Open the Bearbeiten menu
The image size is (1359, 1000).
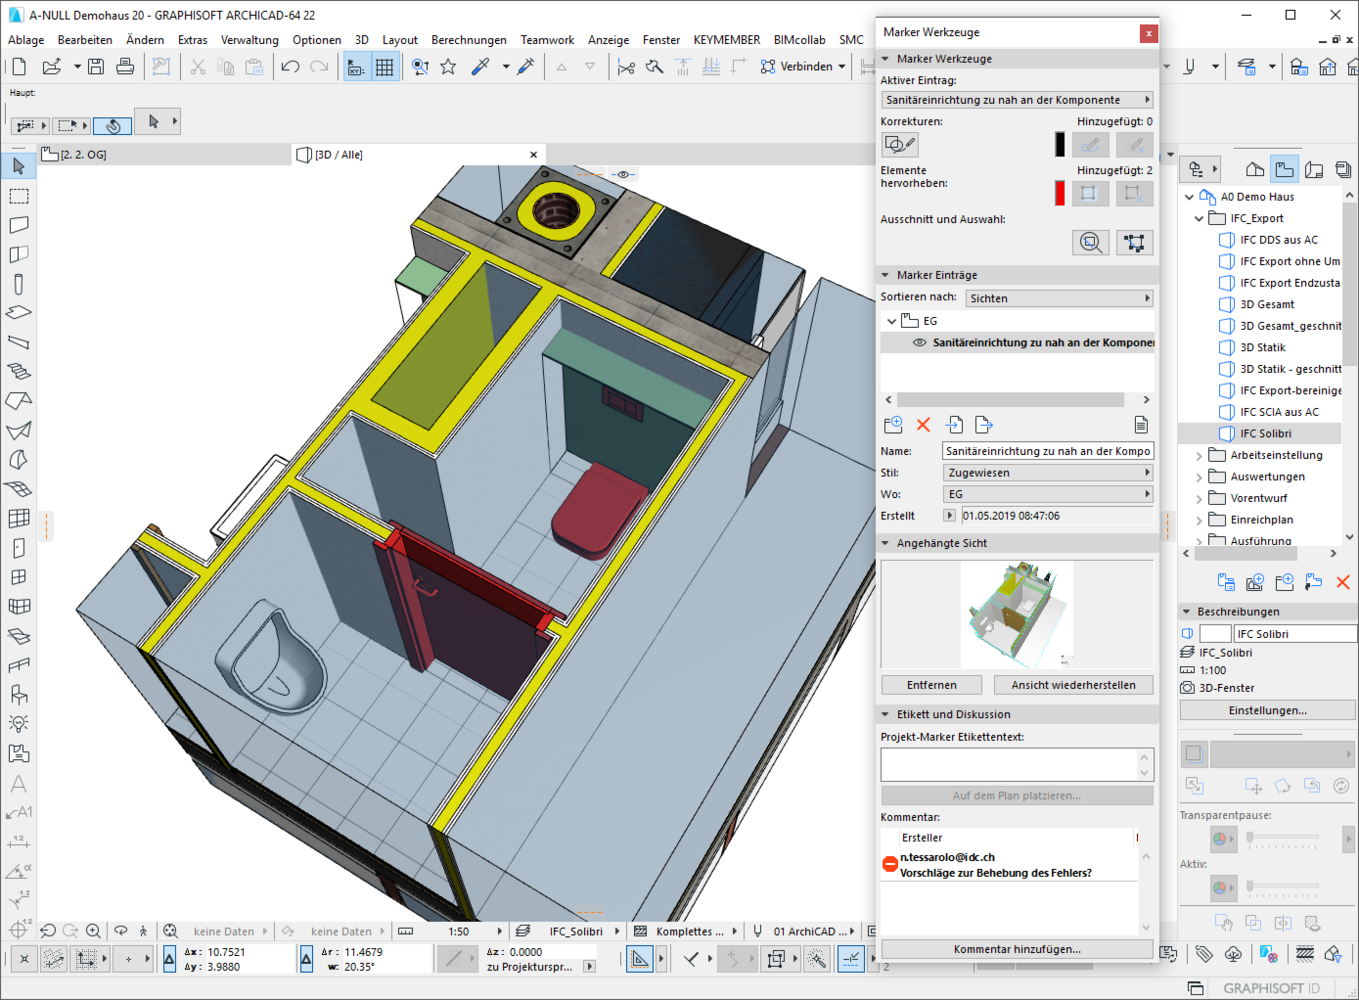tap(85, 40)
